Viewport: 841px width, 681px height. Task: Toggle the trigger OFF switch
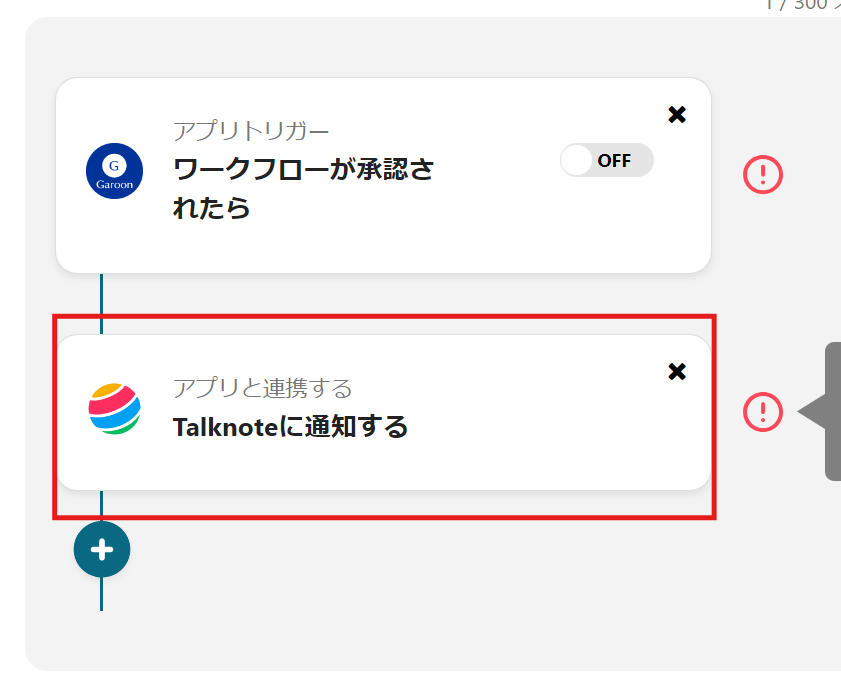pos(606,160)
